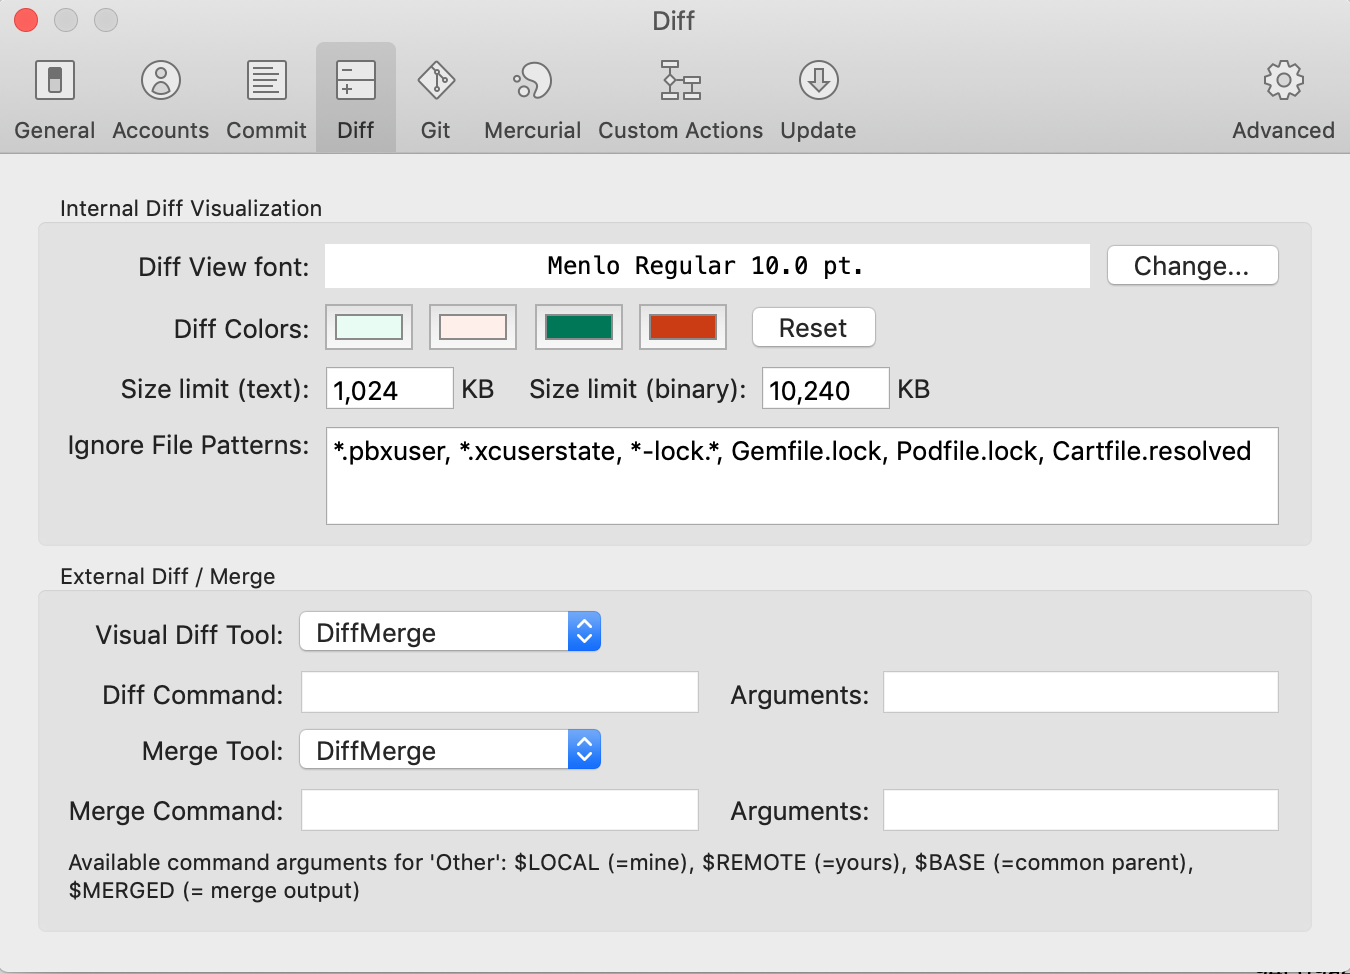This screenshot has width=1350, height=974.
Task: Open the Custom Actions icon
Action: pyautogui.click(x=680, y=95)
